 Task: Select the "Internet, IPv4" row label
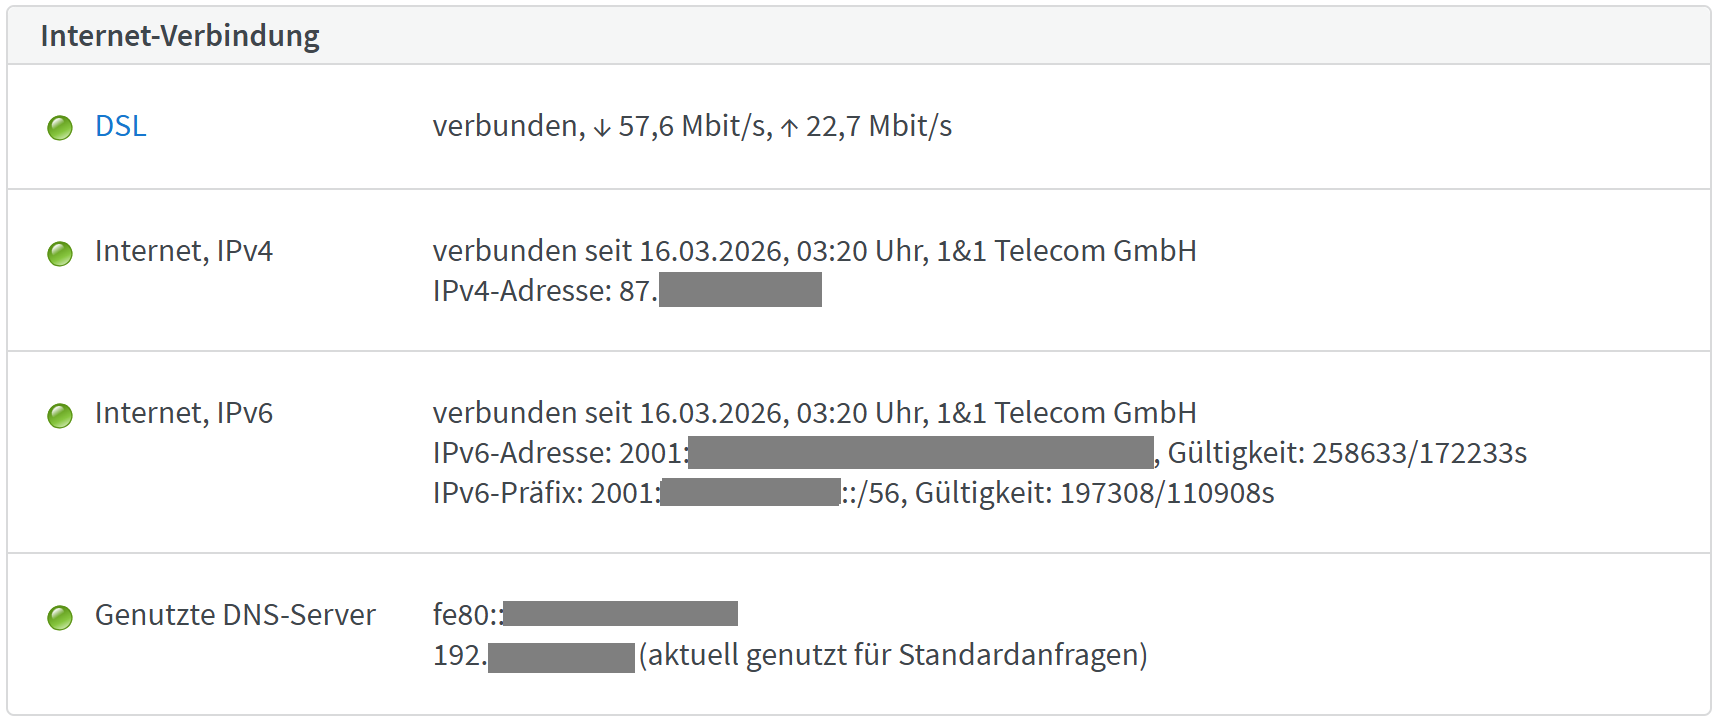point(183,251)
